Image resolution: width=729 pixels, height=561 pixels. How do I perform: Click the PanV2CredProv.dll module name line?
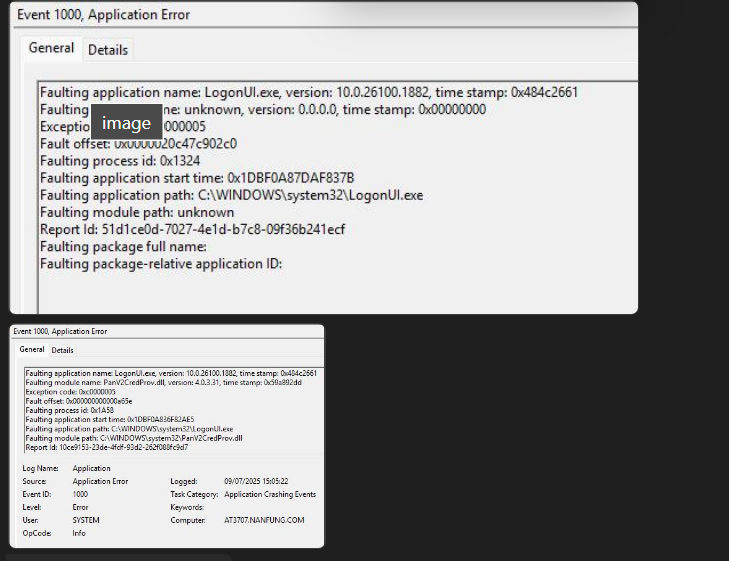pos(164,383)
